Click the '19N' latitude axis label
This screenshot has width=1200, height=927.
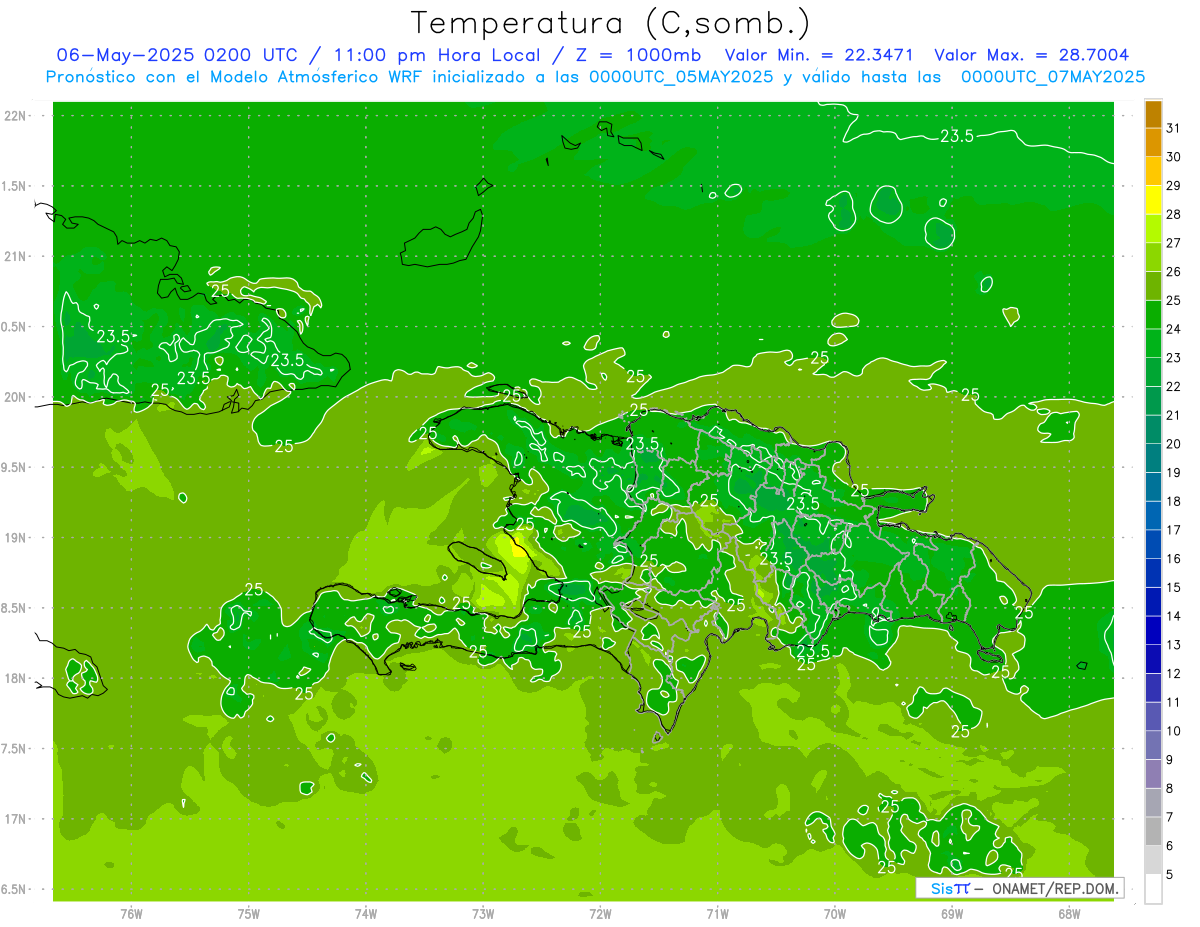(17, 538)
